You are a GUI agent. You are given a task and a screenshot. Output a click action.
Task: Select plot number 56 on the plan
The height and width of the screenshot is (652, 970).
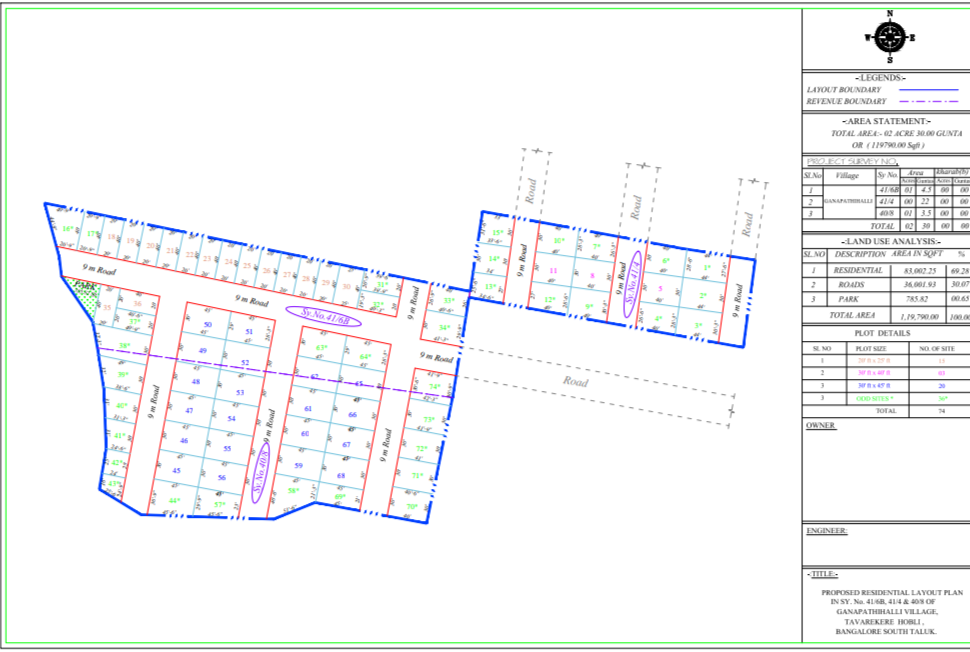(221, 478)
